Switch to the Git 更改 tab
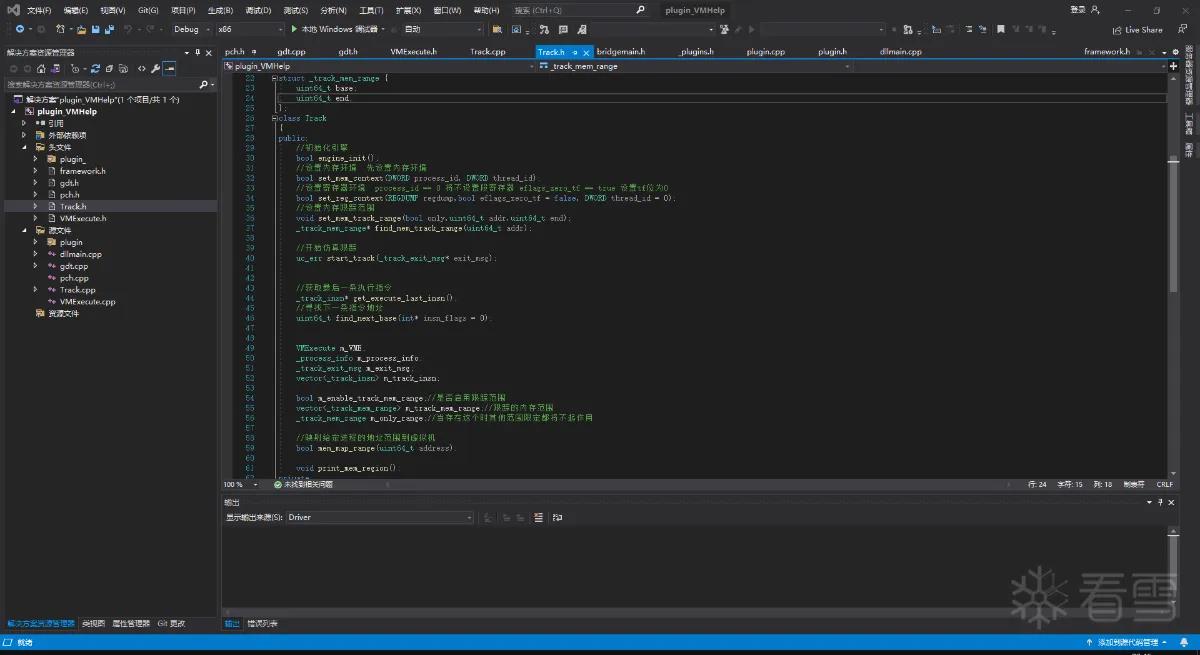 (x=171, y=624)
